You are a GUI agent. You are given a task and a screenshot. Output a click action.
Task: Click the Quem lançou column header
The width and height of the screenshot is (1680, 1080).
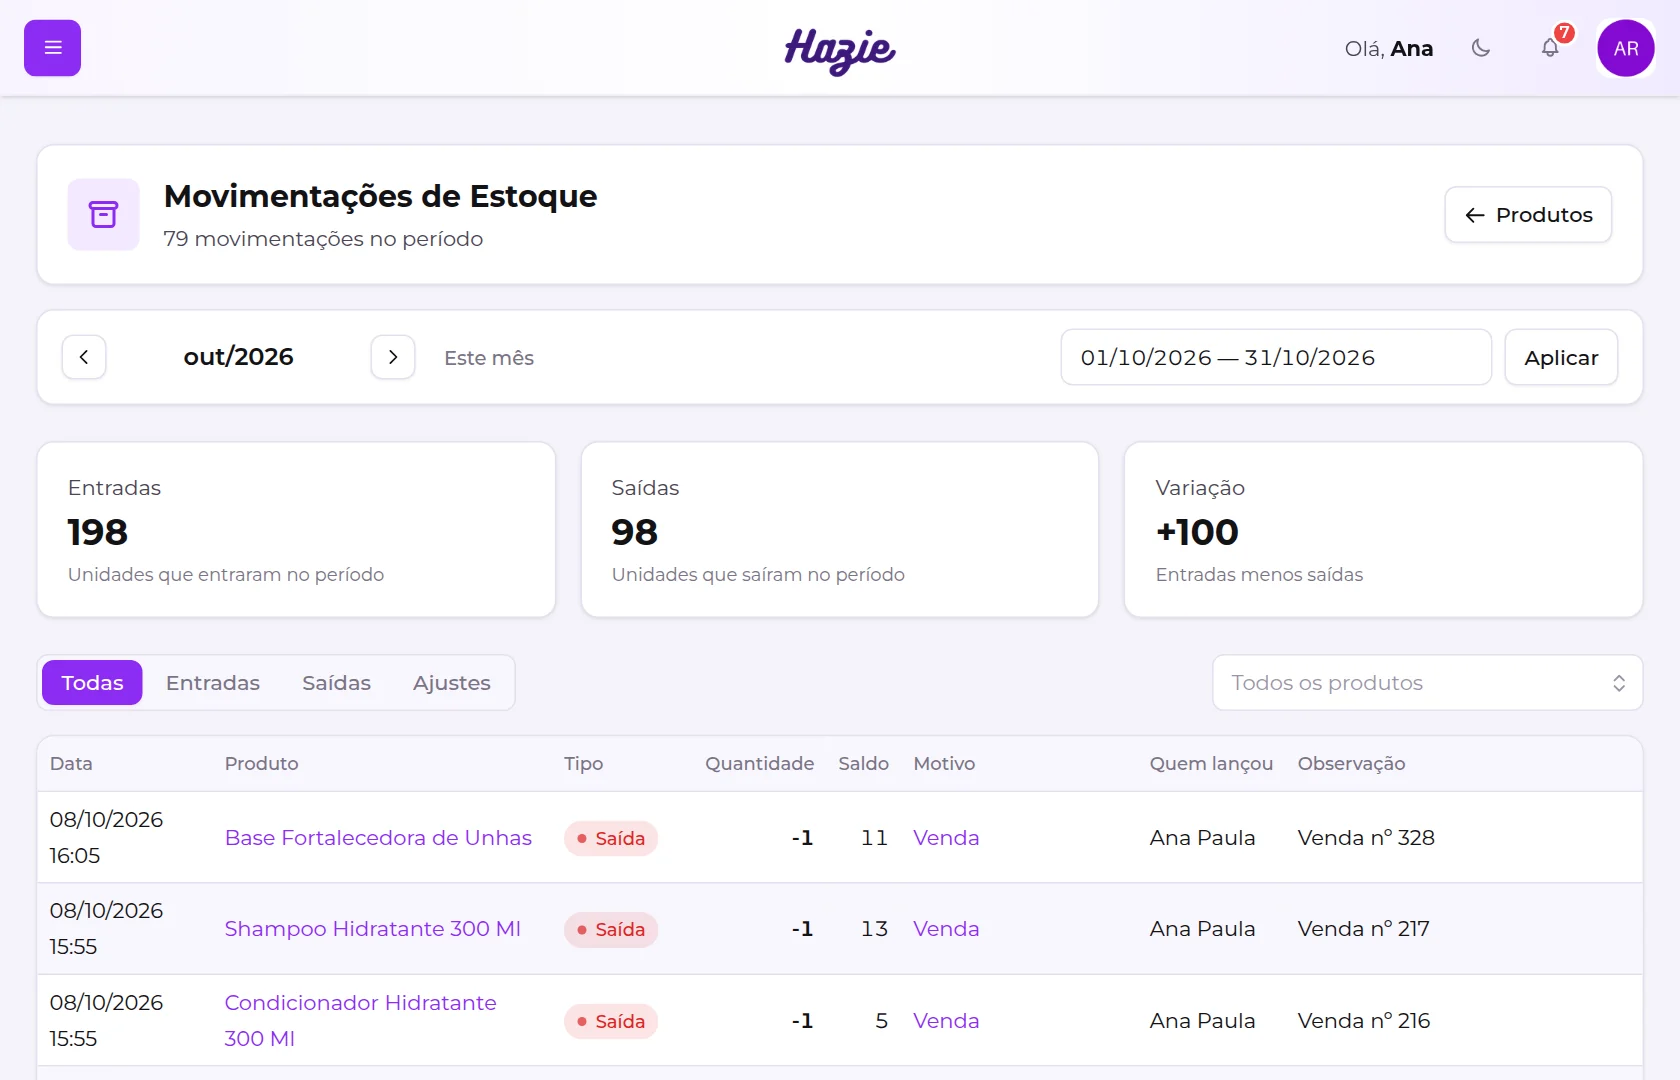(x=1211, y=764)
